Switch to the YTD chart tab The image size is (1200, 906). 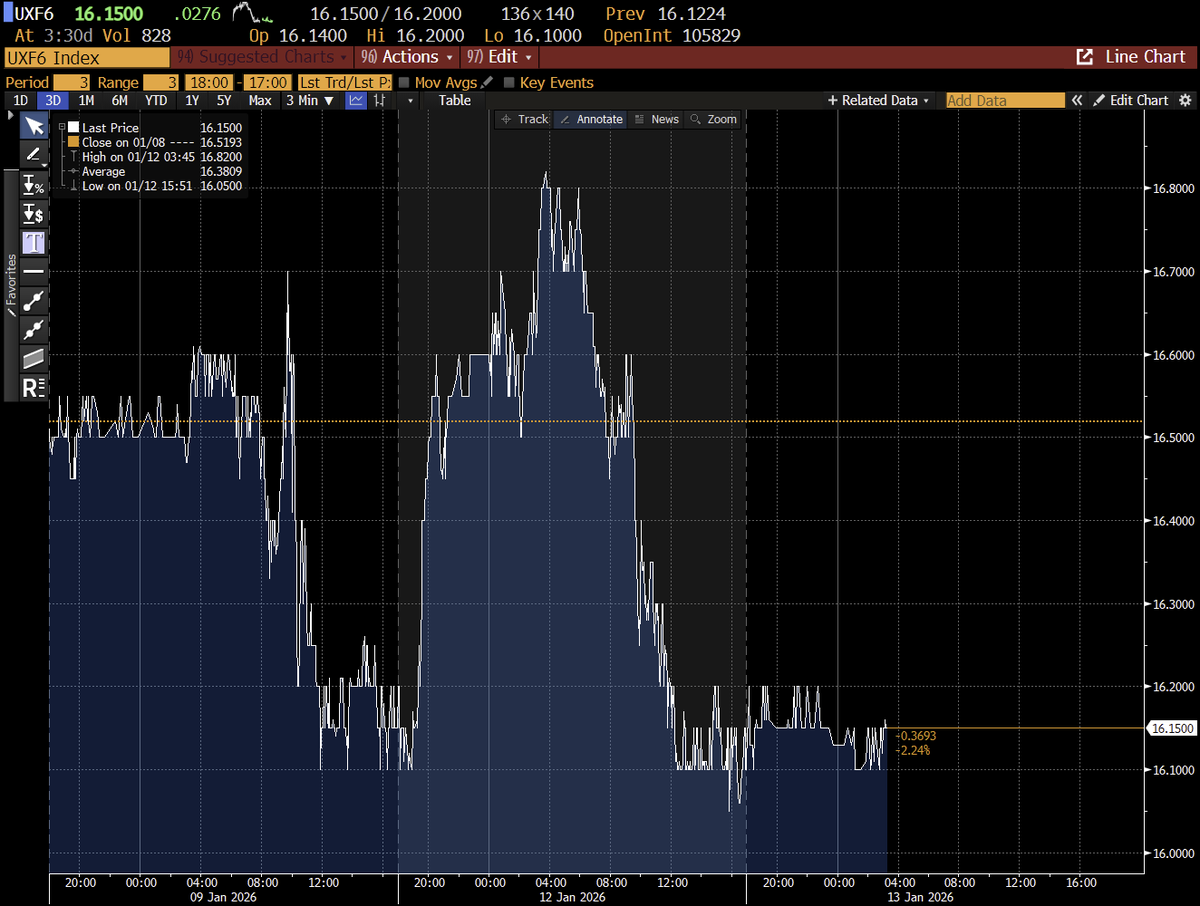(156, 100)
